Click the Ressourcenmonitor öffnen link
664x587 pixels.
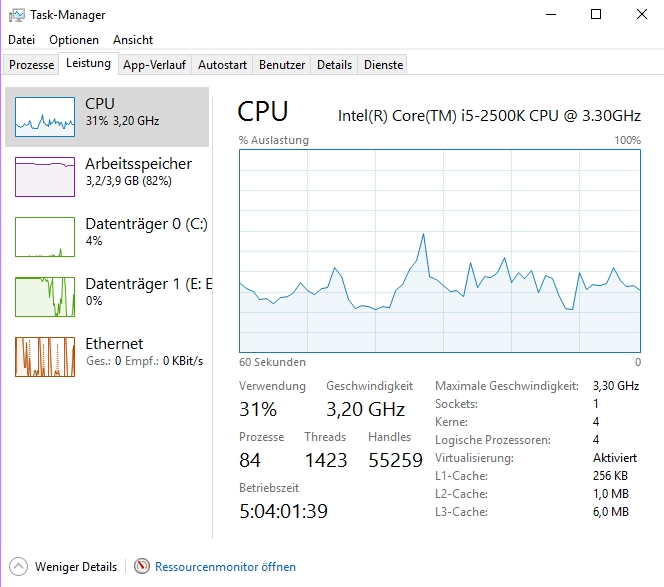[225, 567]
